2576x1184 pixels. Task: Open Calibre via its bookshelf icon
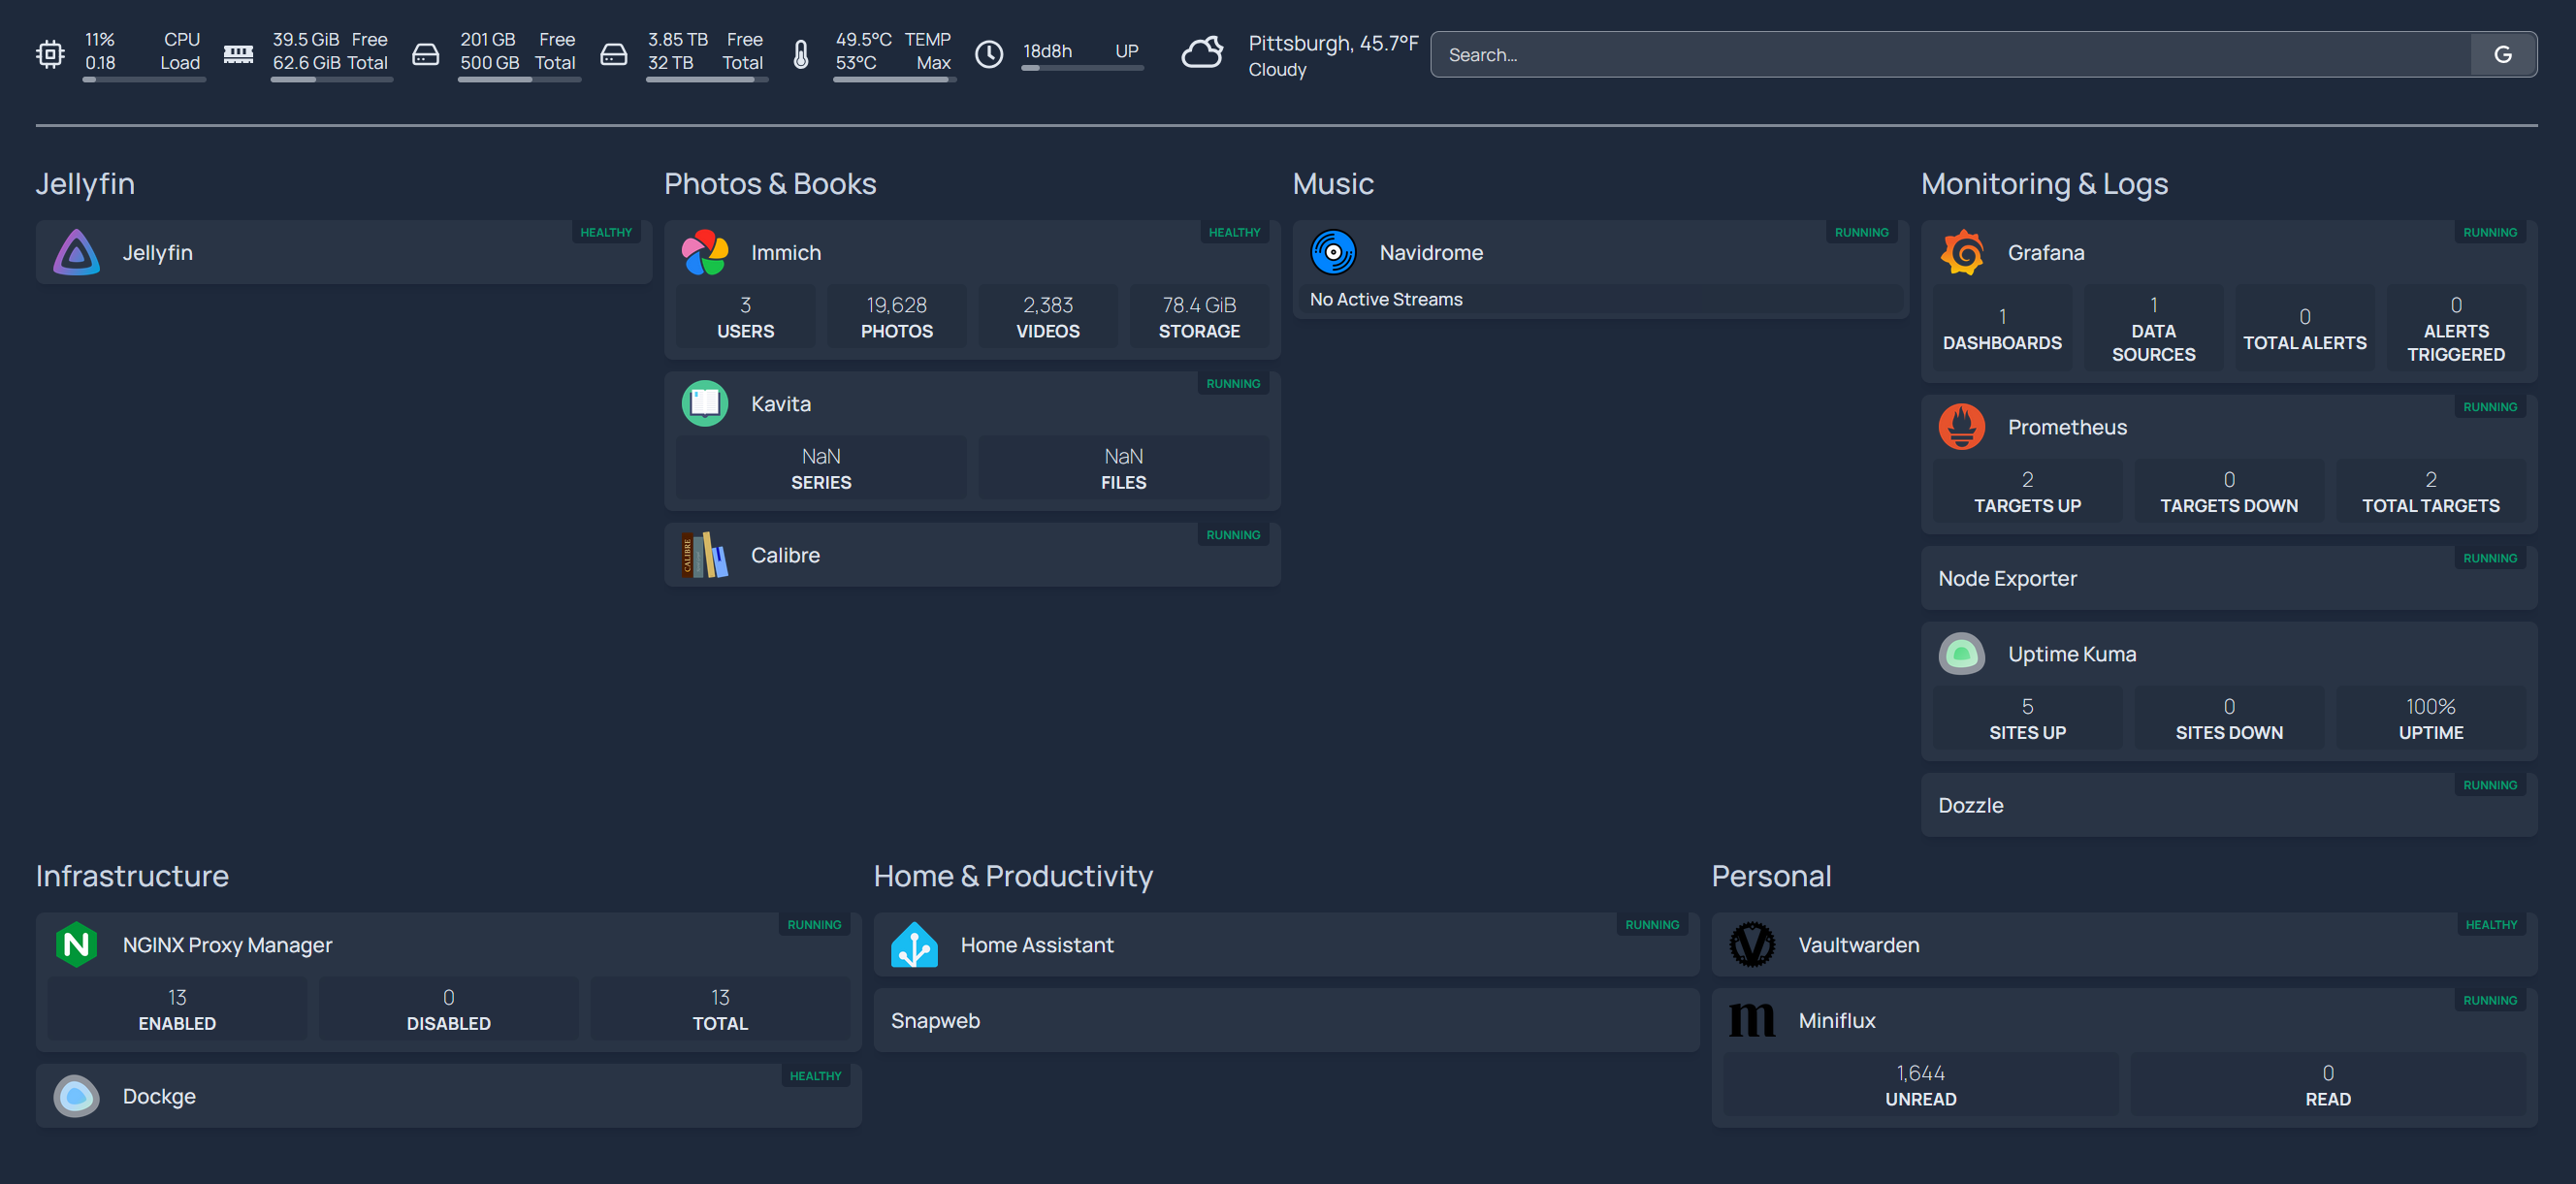tap(705, 554)
